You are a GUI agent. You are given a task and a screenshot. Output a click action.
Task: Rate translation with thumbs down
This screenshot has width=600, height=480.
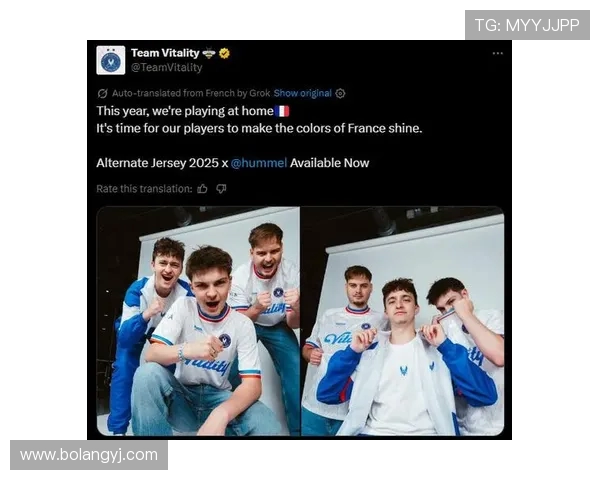(x=221, y=188)
